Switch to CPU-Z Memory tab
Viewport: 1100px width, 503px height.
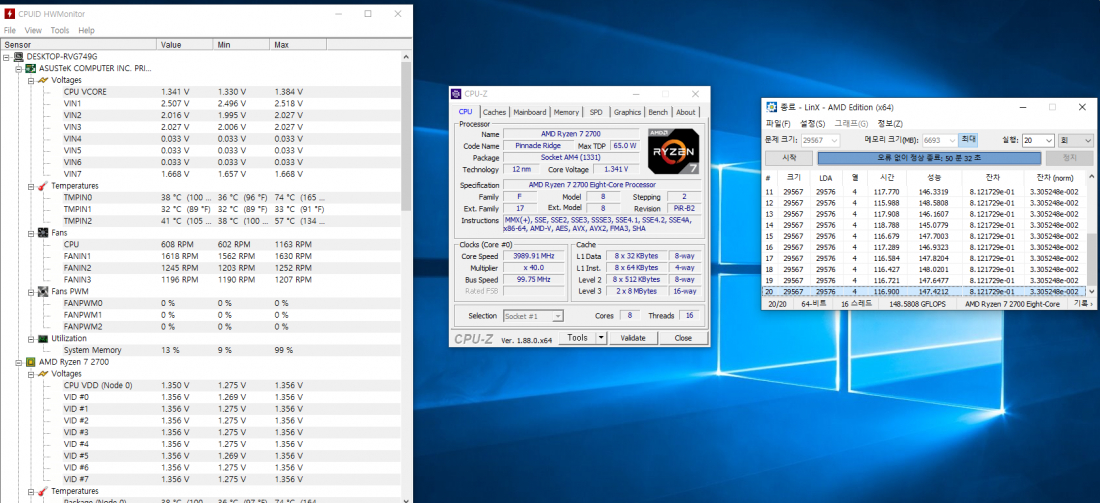click(566, 112)
